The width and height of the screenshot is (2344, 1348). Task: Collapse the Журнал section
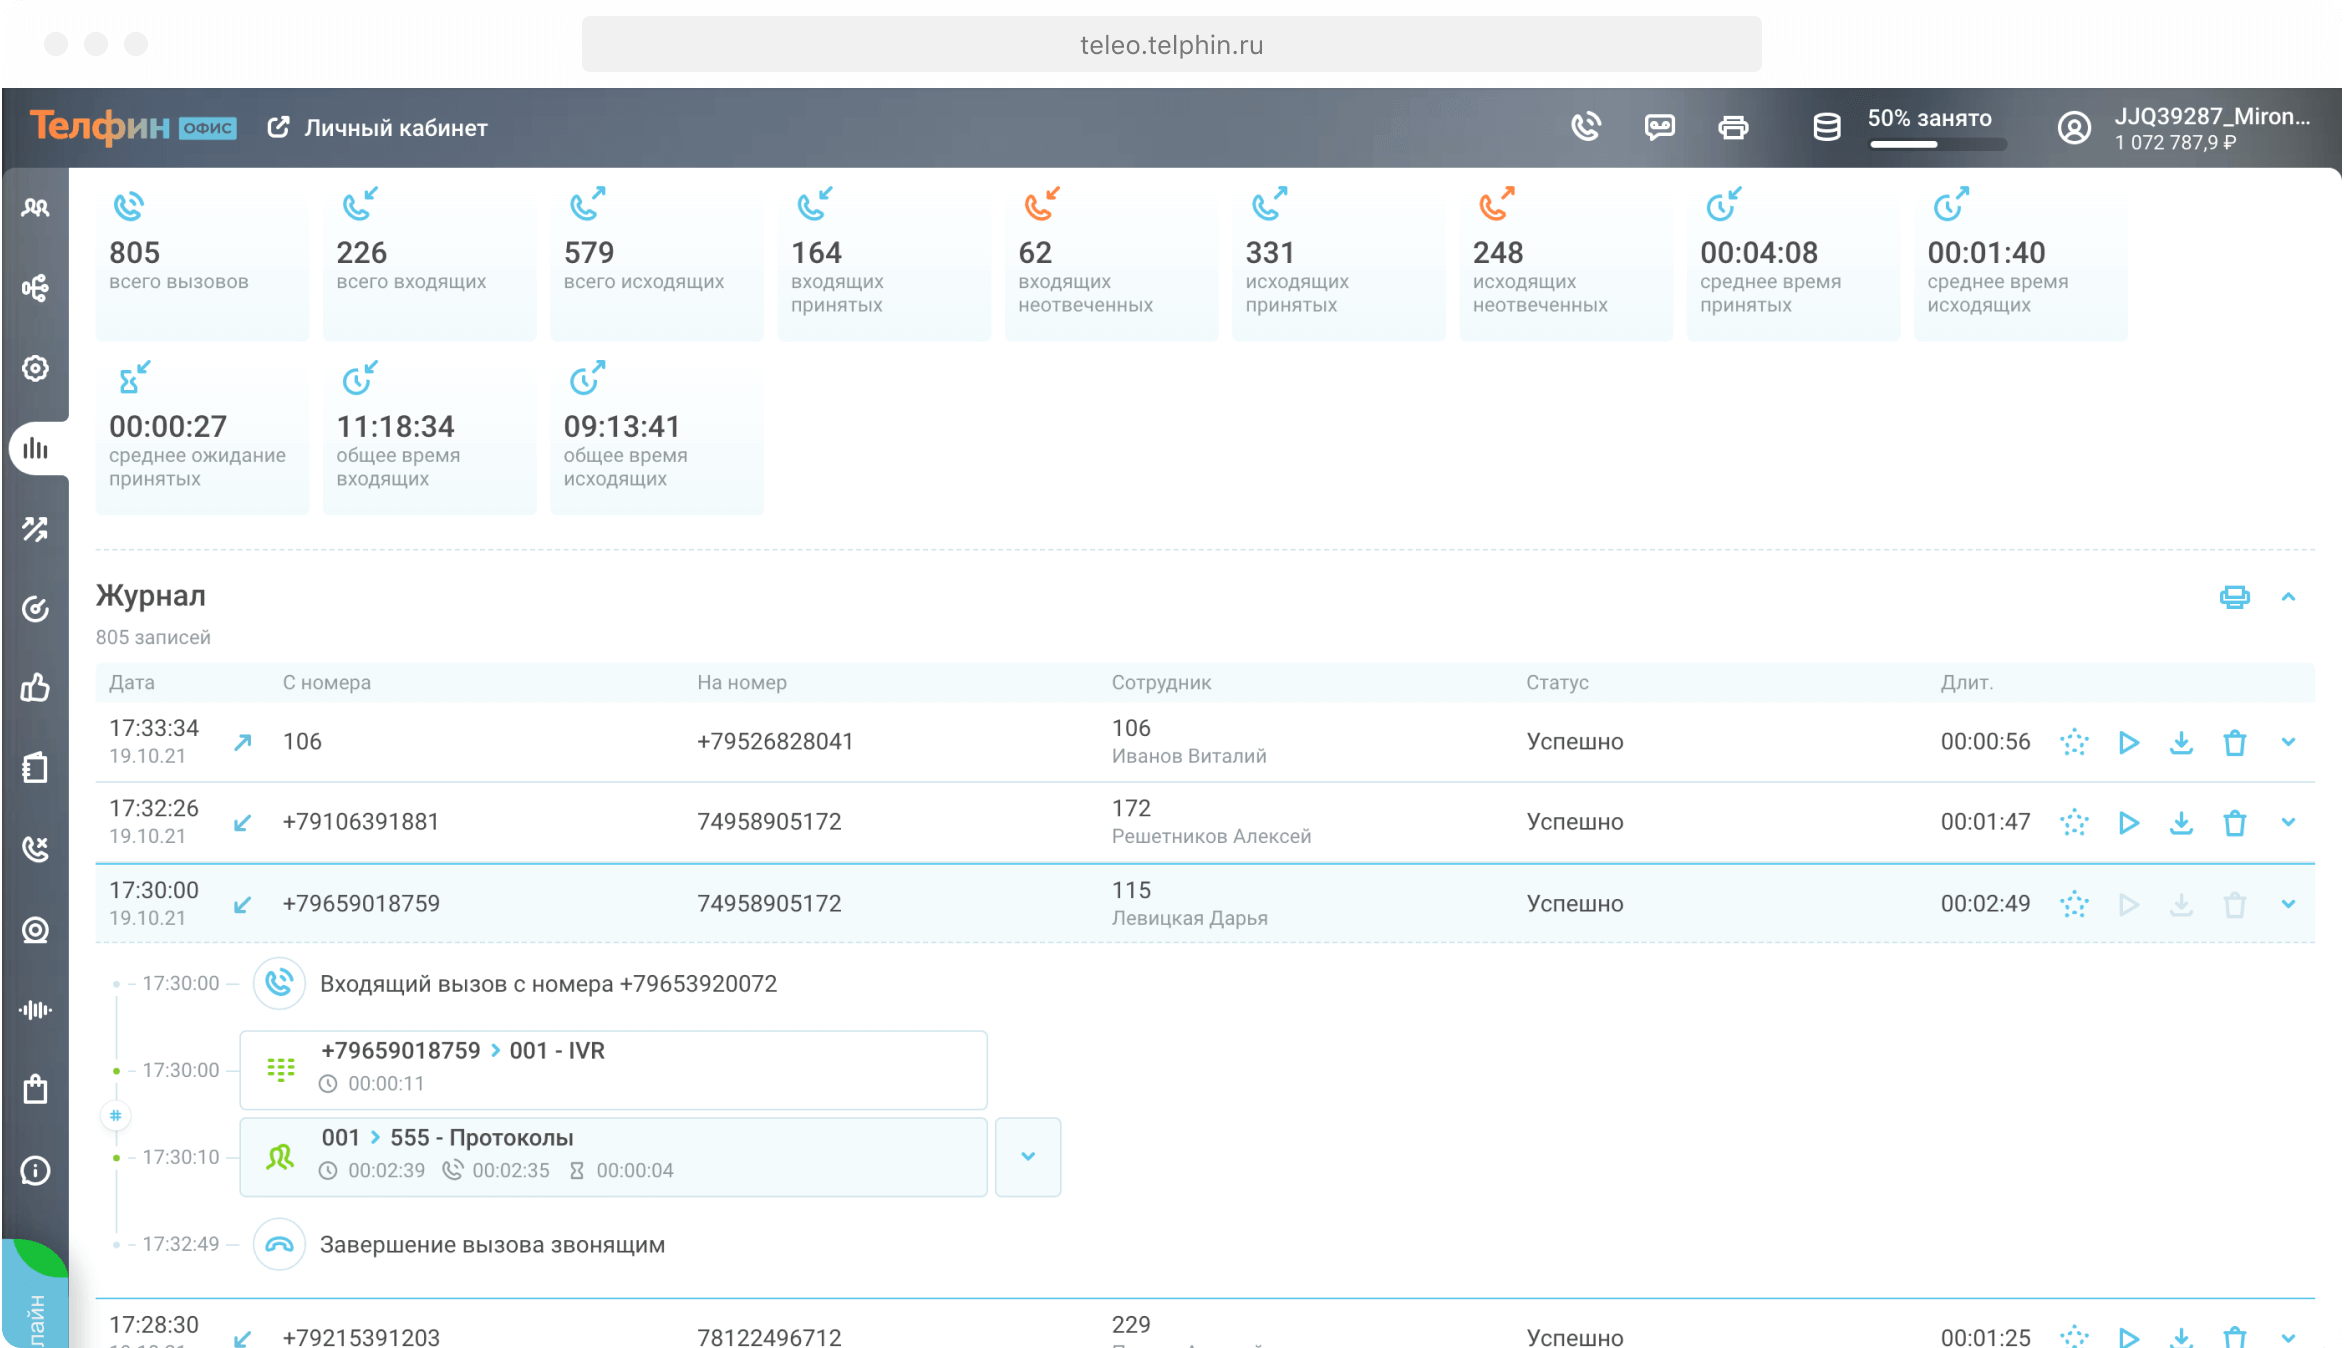click(2288, 597)
